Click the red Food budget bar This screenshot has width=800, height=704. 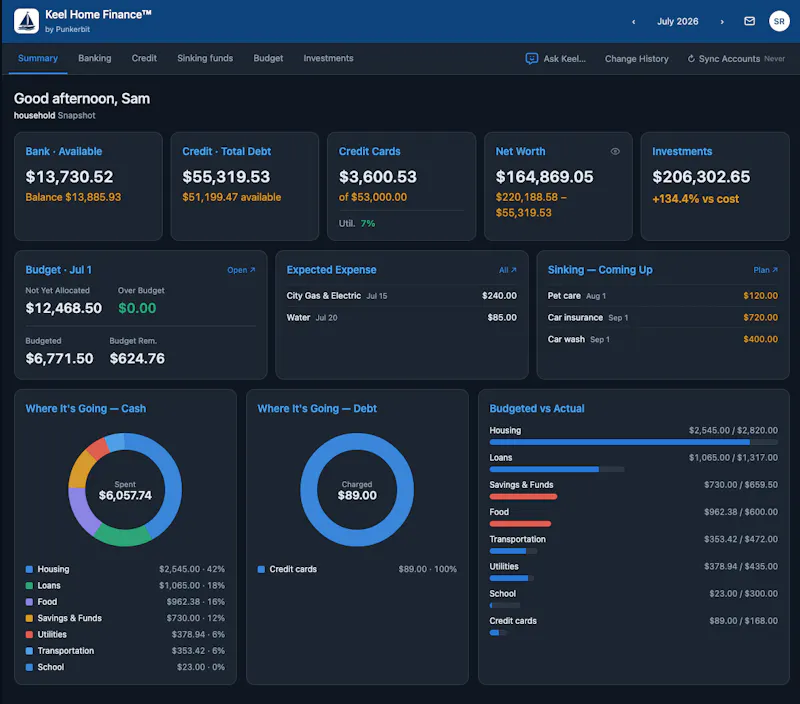pyautogui.click(x=520, y=523)
